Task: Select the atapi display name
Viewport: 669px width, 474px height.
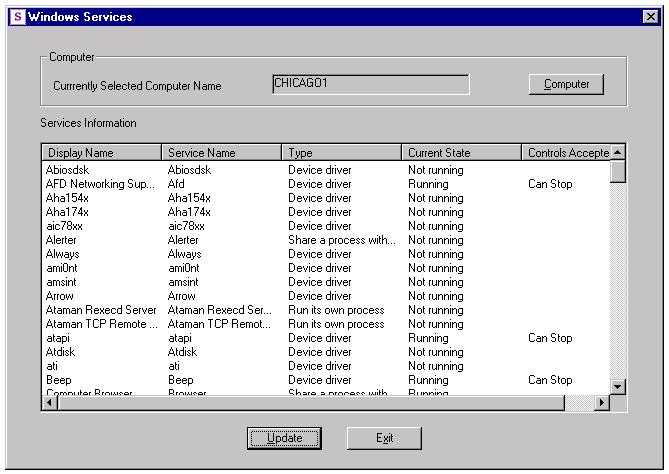Action: 58,338
